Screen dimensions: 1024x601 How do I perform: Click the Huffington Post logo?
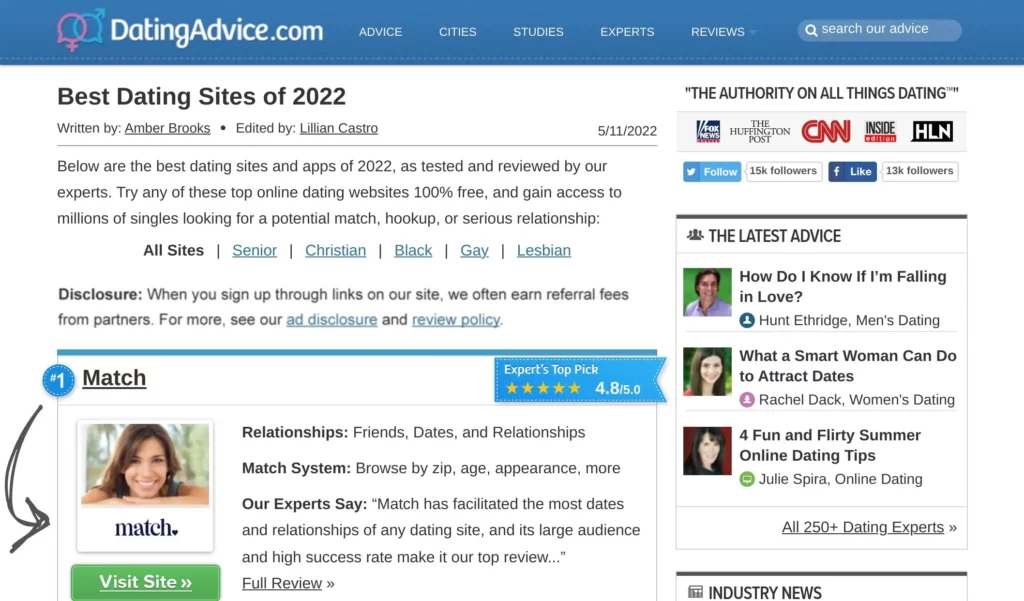pos(760,131)
